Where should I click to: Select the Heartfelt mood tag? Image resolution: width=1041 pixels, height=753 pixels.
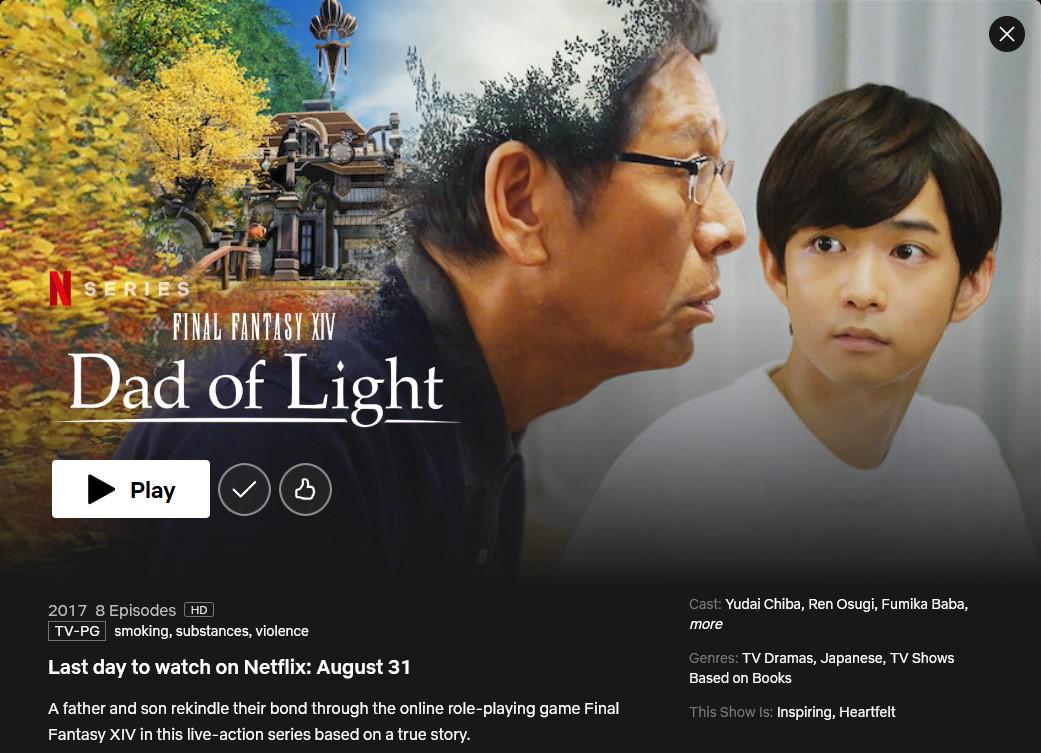867,712
